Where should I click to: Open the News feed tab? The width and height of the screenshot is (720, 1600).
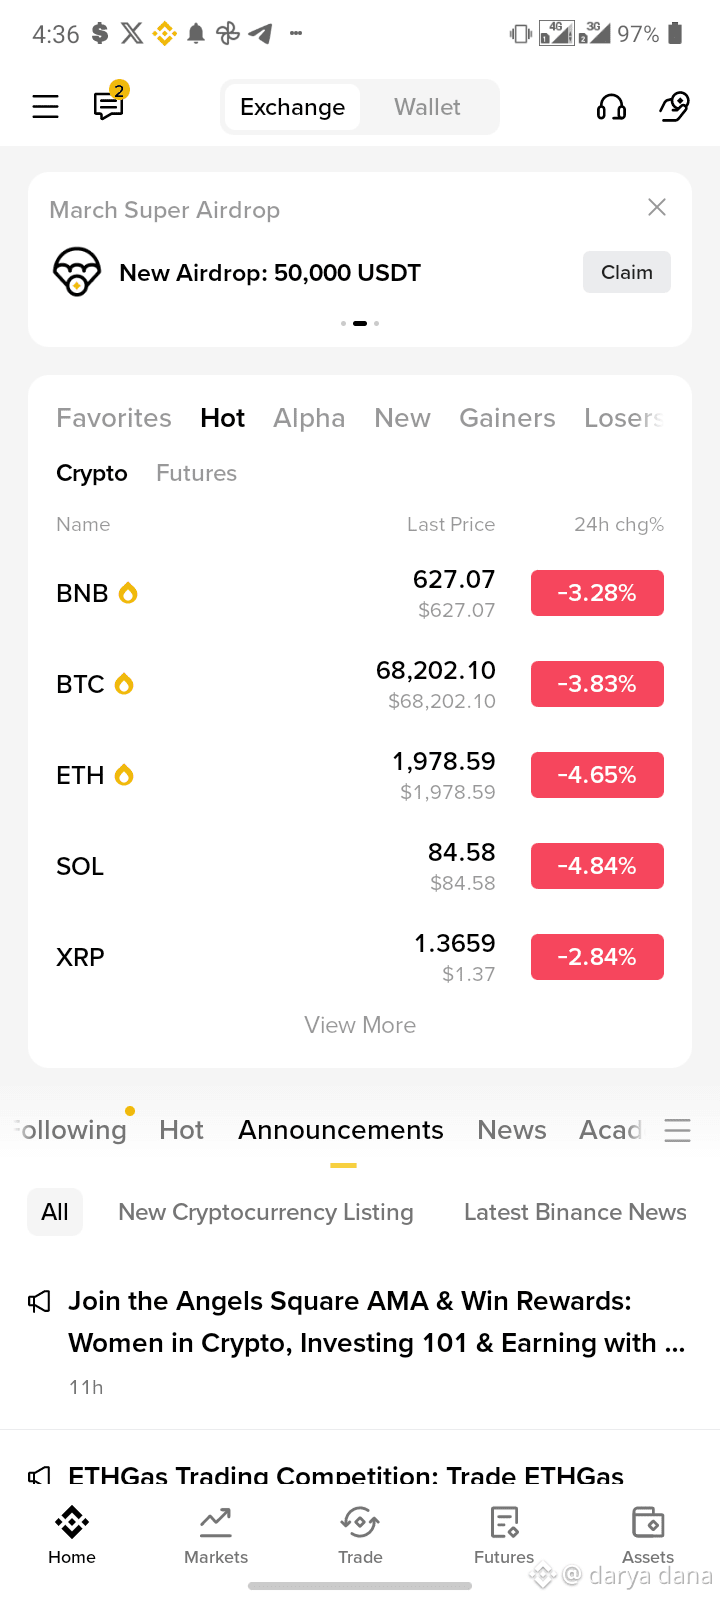click(512, 1130)
